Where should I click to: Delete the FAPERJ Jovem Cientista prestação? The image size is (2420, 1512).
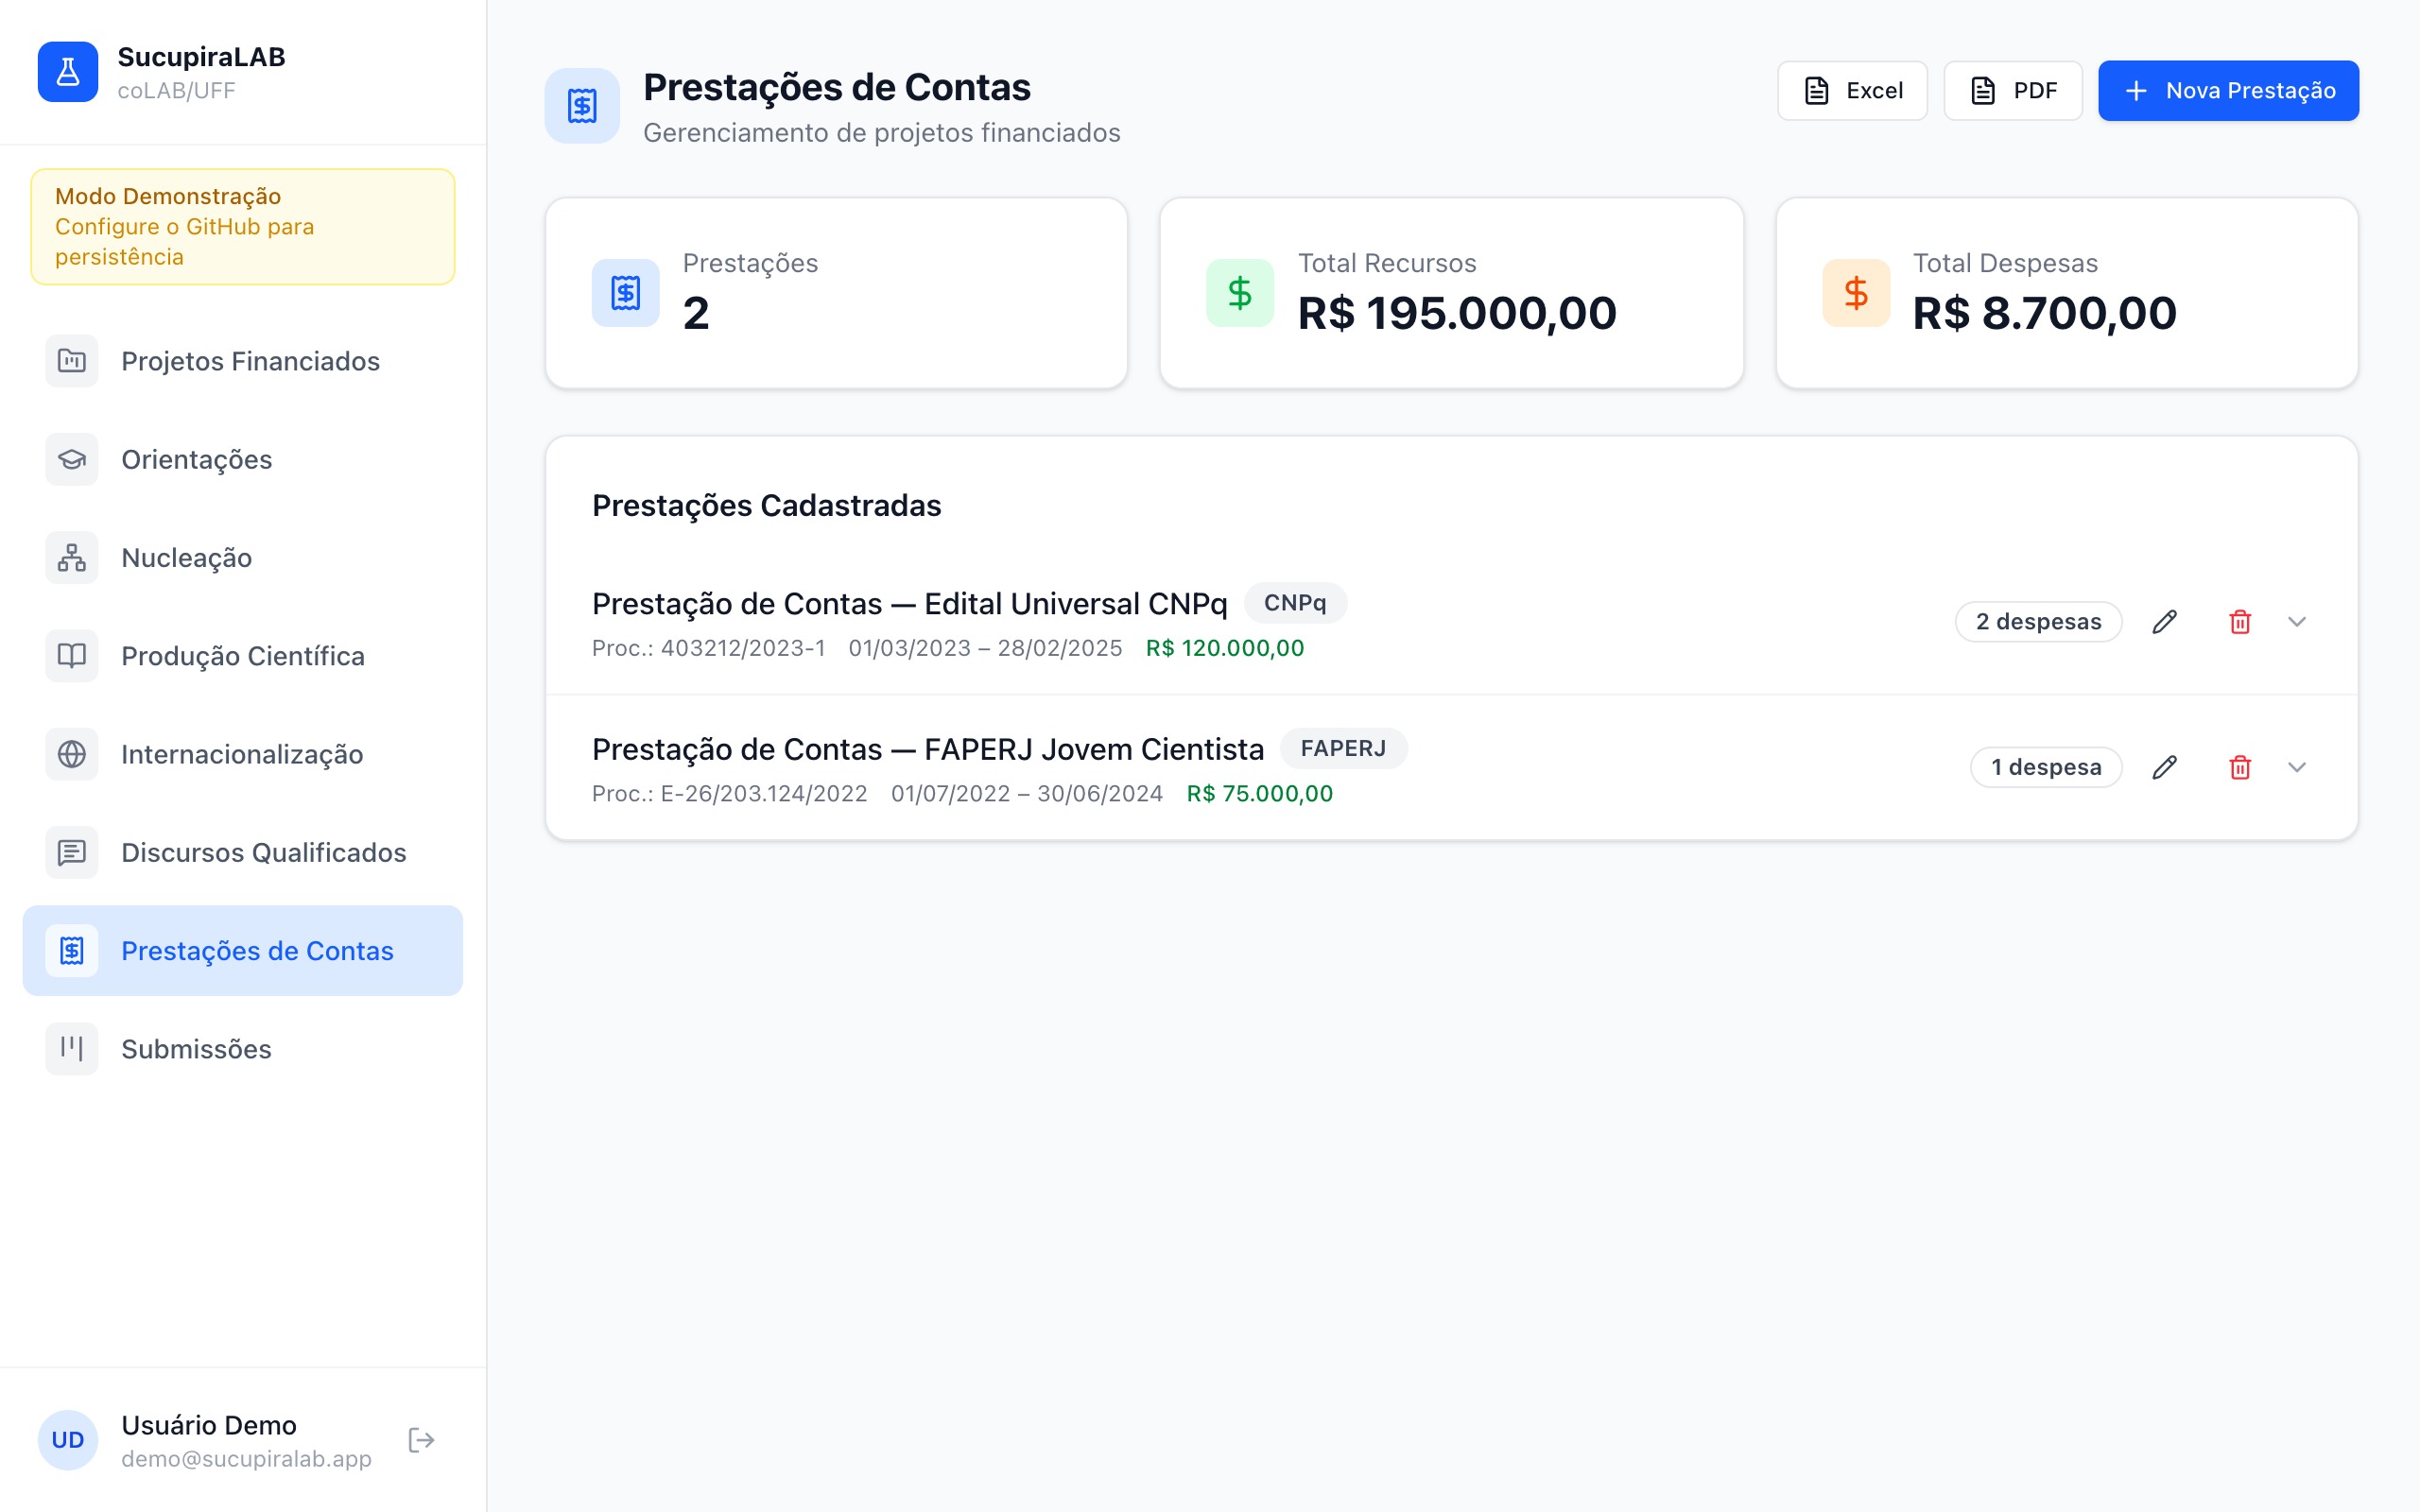click(2241, 767)
